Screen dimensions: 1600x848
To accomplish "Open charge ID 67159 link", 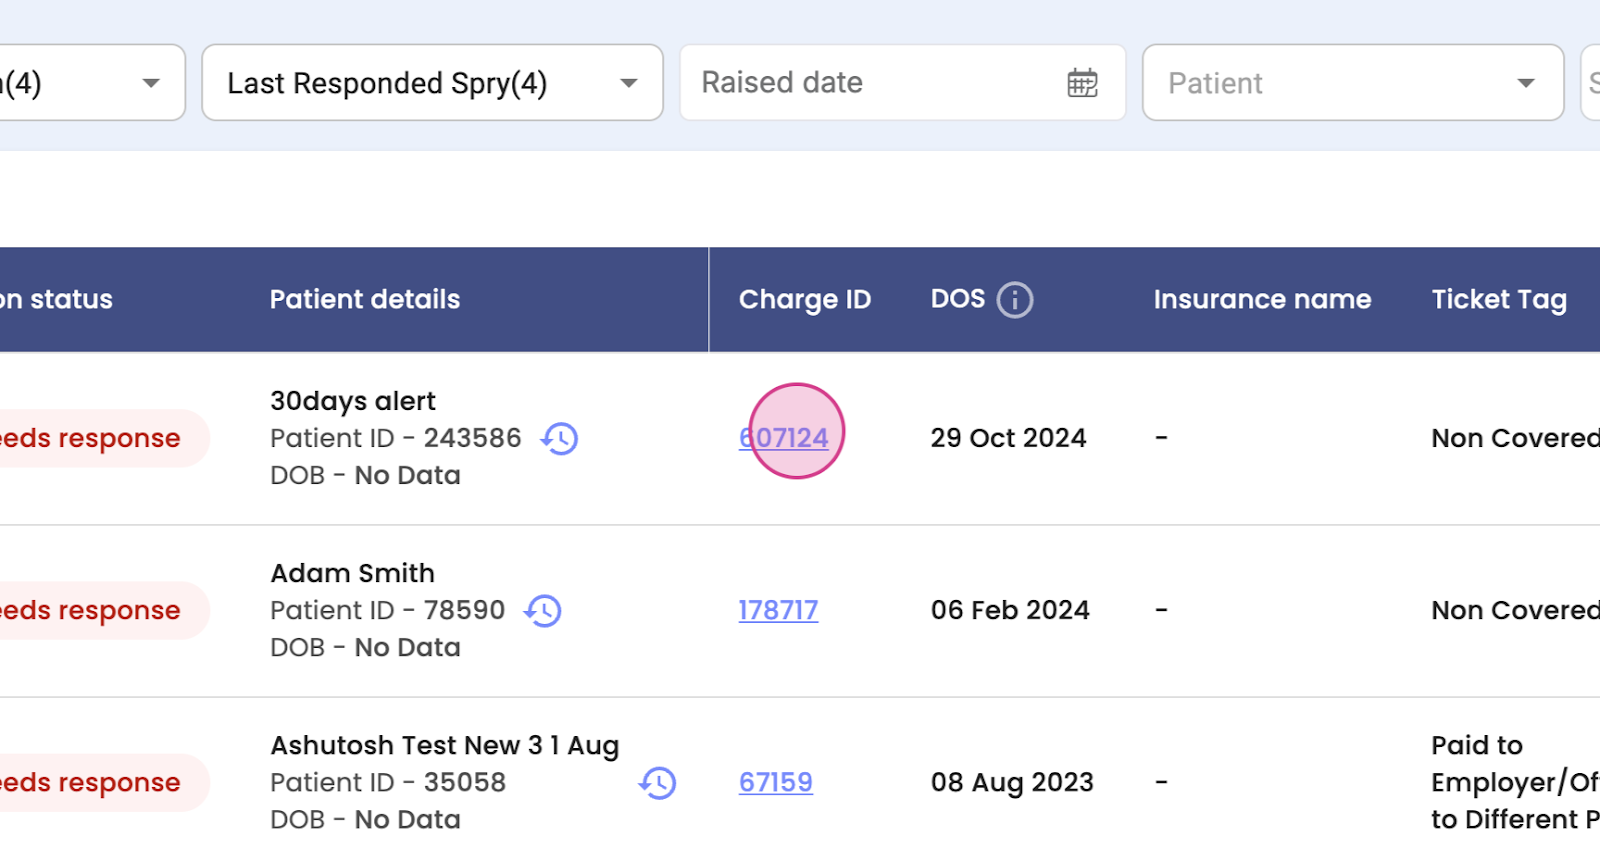I will pyautogui.click(x=776, y=782).
